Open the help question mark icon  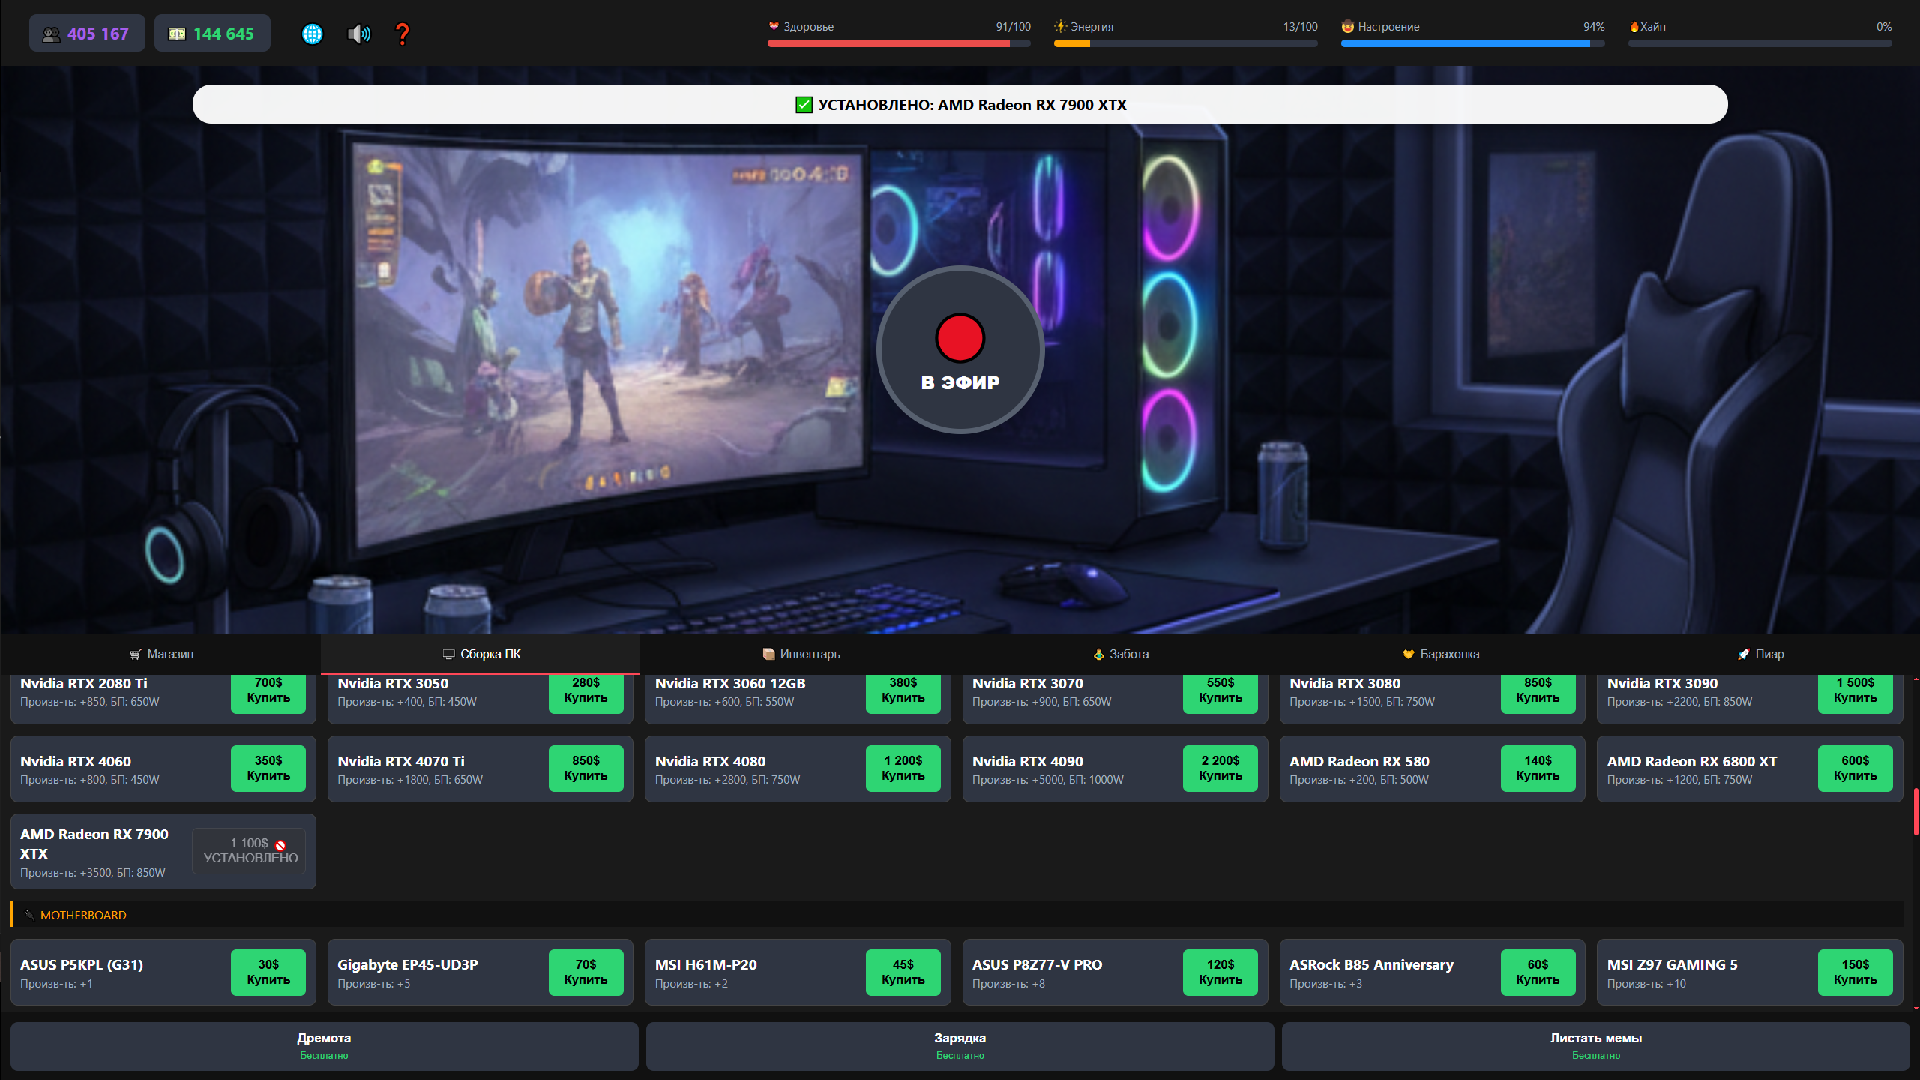point(403,33)
